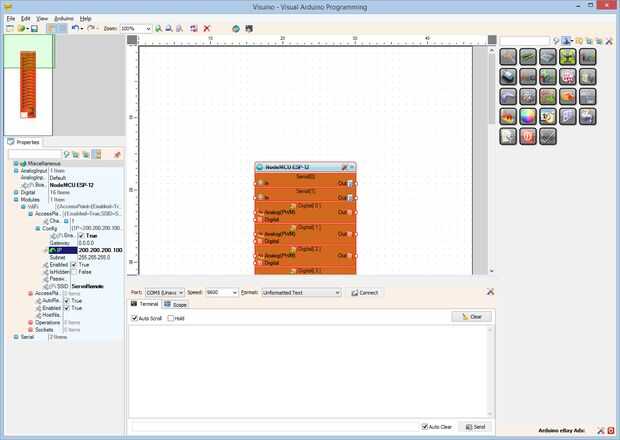Screen dimensions: 620x440
Task: Click the design canvas vertical scrollbar
Action: coord(491,160)
